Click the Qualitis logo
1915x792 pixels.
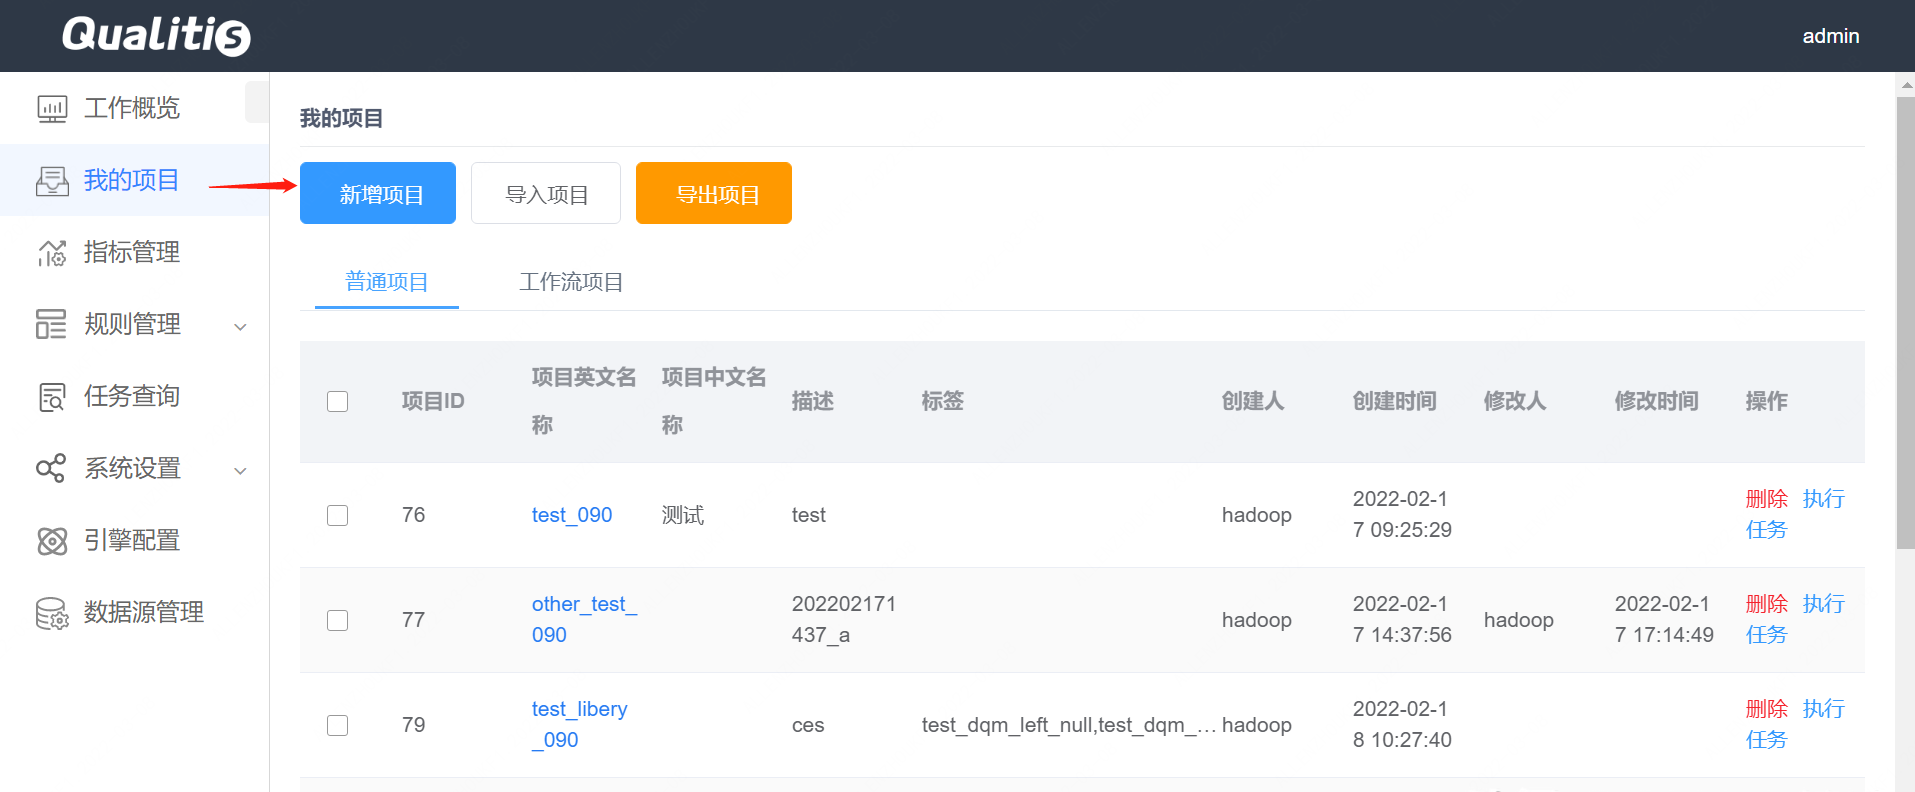156,36
